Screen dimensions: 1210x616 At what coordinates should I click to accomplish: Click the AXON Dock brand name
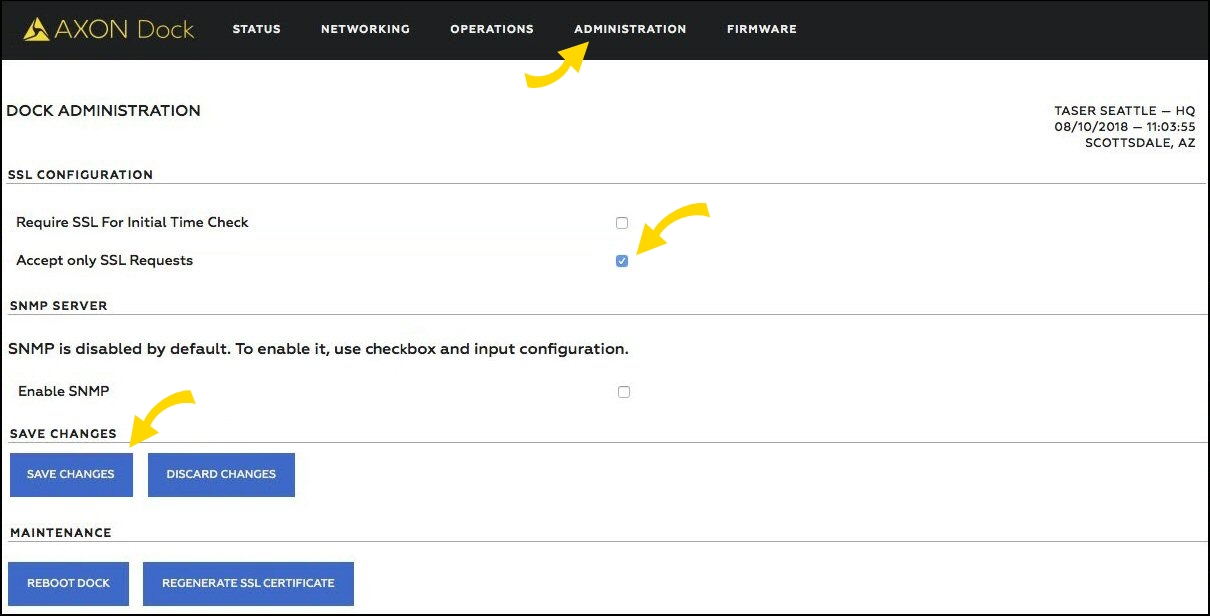point(124,29)
